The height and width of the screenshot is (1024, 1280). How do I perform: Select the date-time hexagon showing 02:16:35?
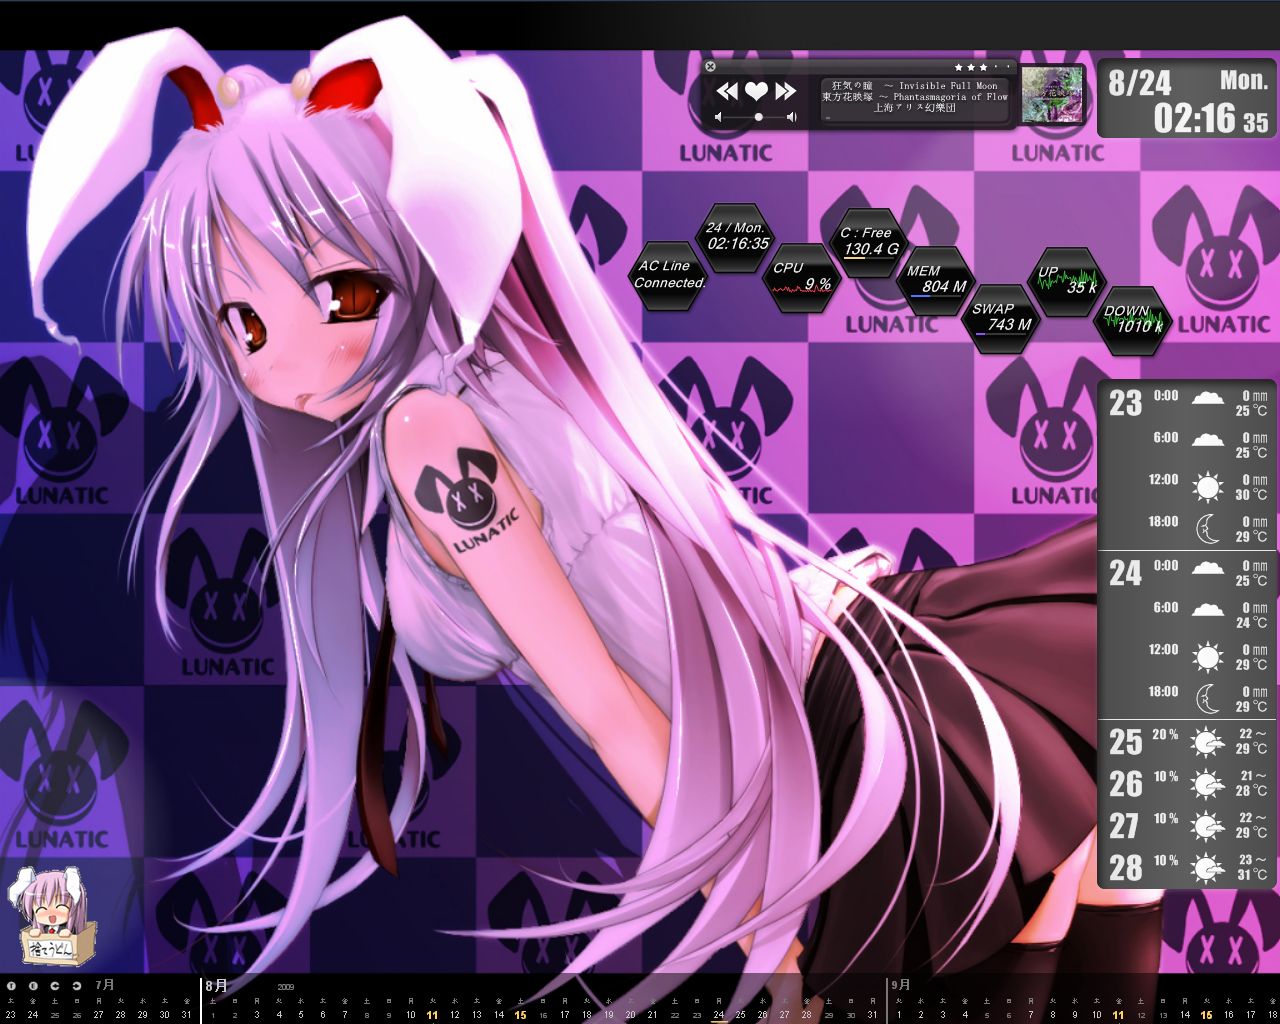pos(736,236)
